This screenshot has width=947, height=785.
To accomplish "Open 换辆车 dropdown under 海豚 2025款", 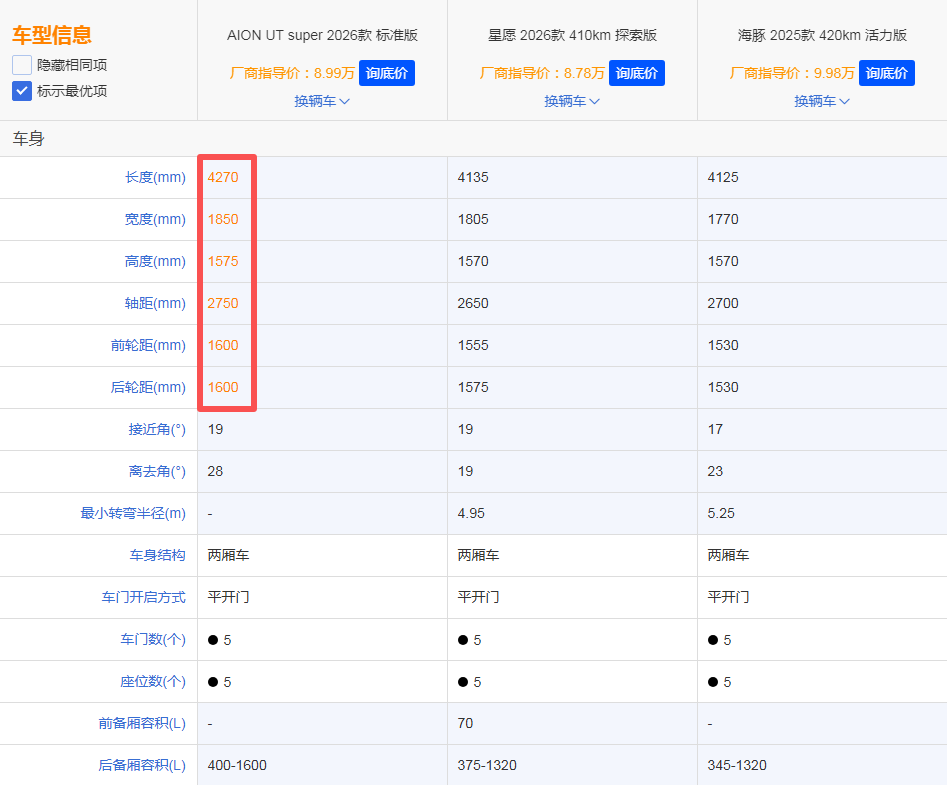I will tap(822, 101).
